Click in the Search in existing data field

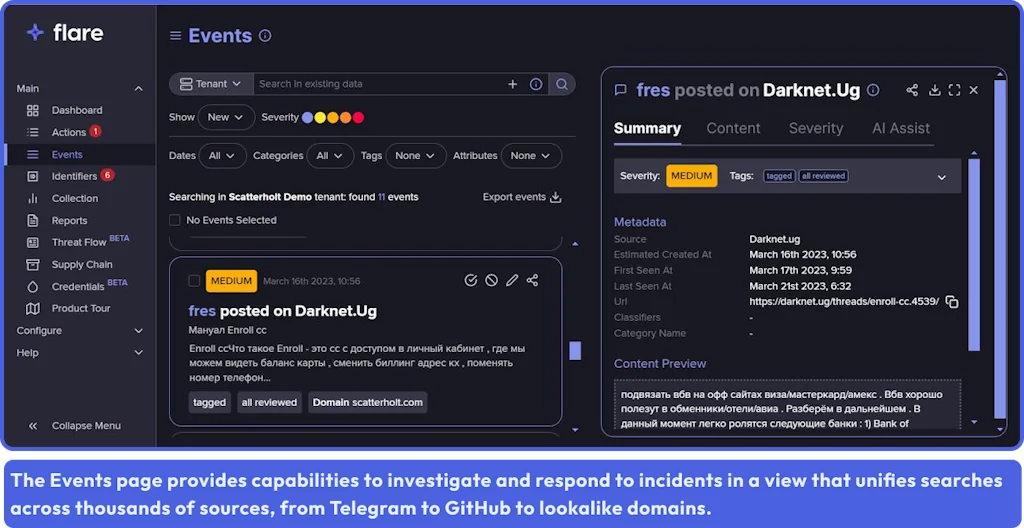[x=379, y=84]
